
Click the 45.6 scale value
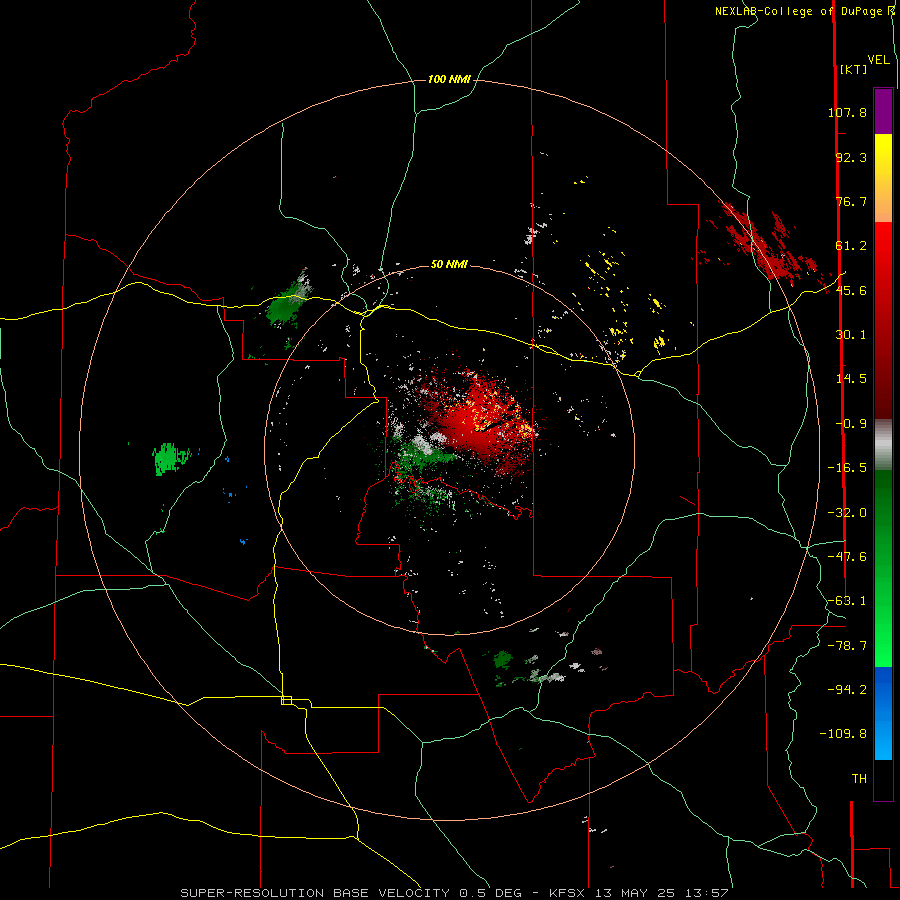(x=851, y=290)
